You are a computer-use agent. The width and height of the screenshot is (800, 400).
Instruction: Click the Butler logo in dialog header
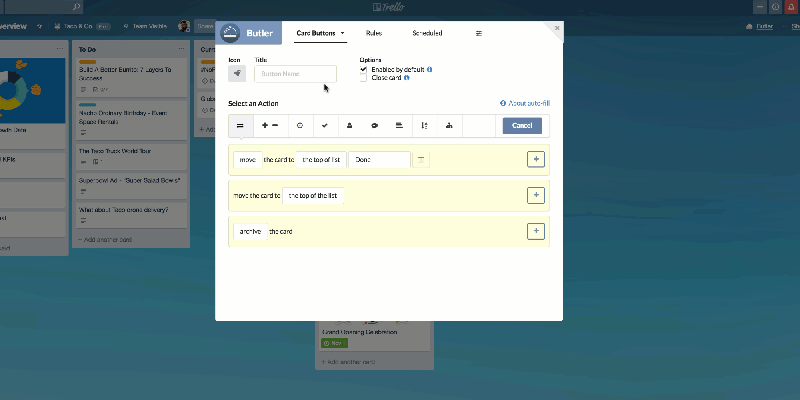230,33
